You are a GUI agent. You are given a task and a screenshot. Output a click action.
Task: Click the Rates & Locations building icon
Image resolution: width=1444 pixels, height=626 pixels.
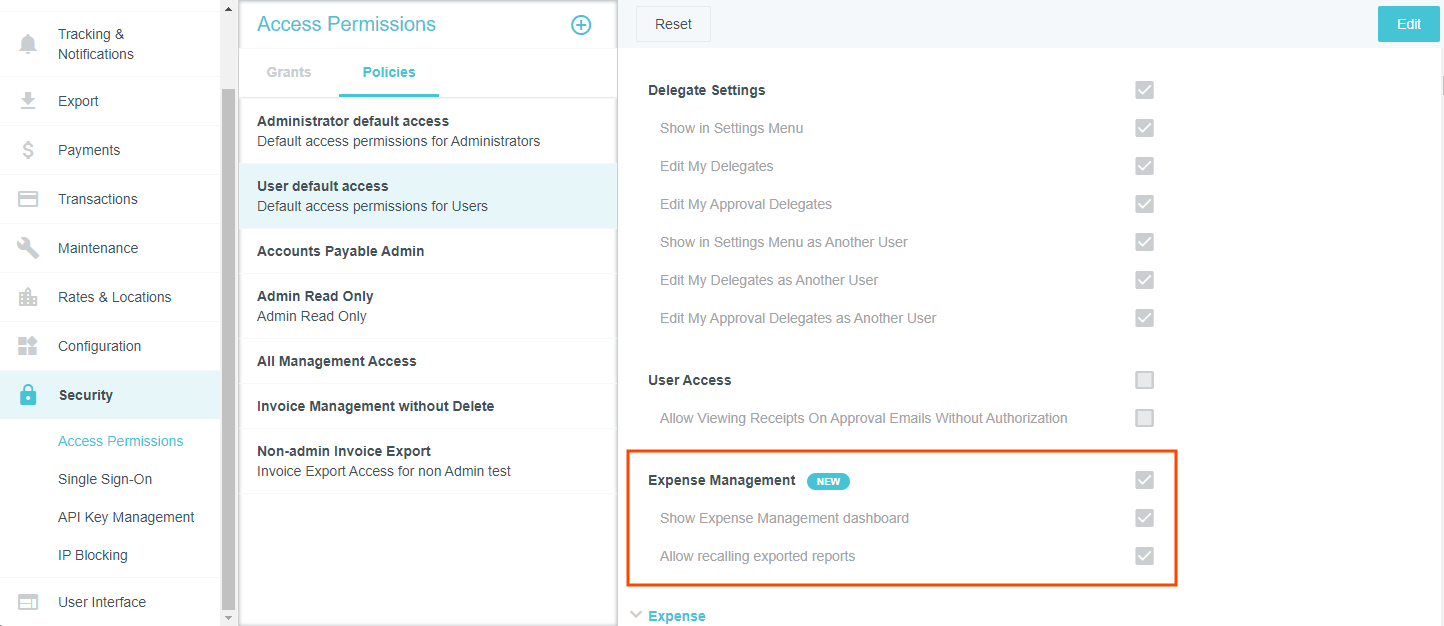pos(28,297)
